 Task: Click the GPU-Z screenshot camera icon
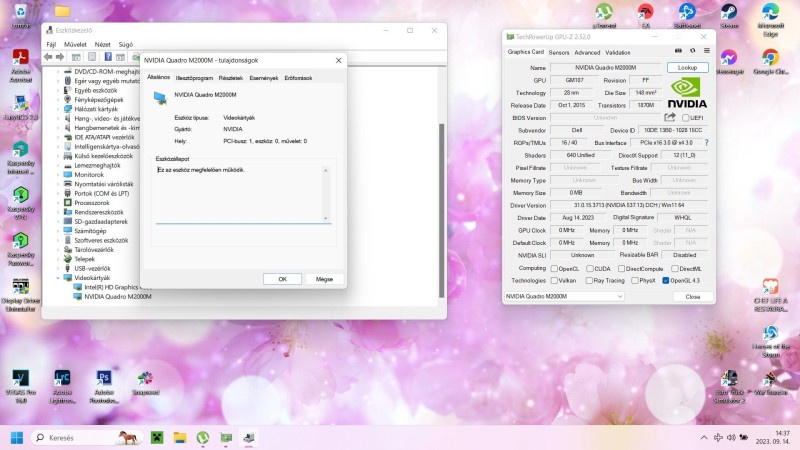click(678, 51)
